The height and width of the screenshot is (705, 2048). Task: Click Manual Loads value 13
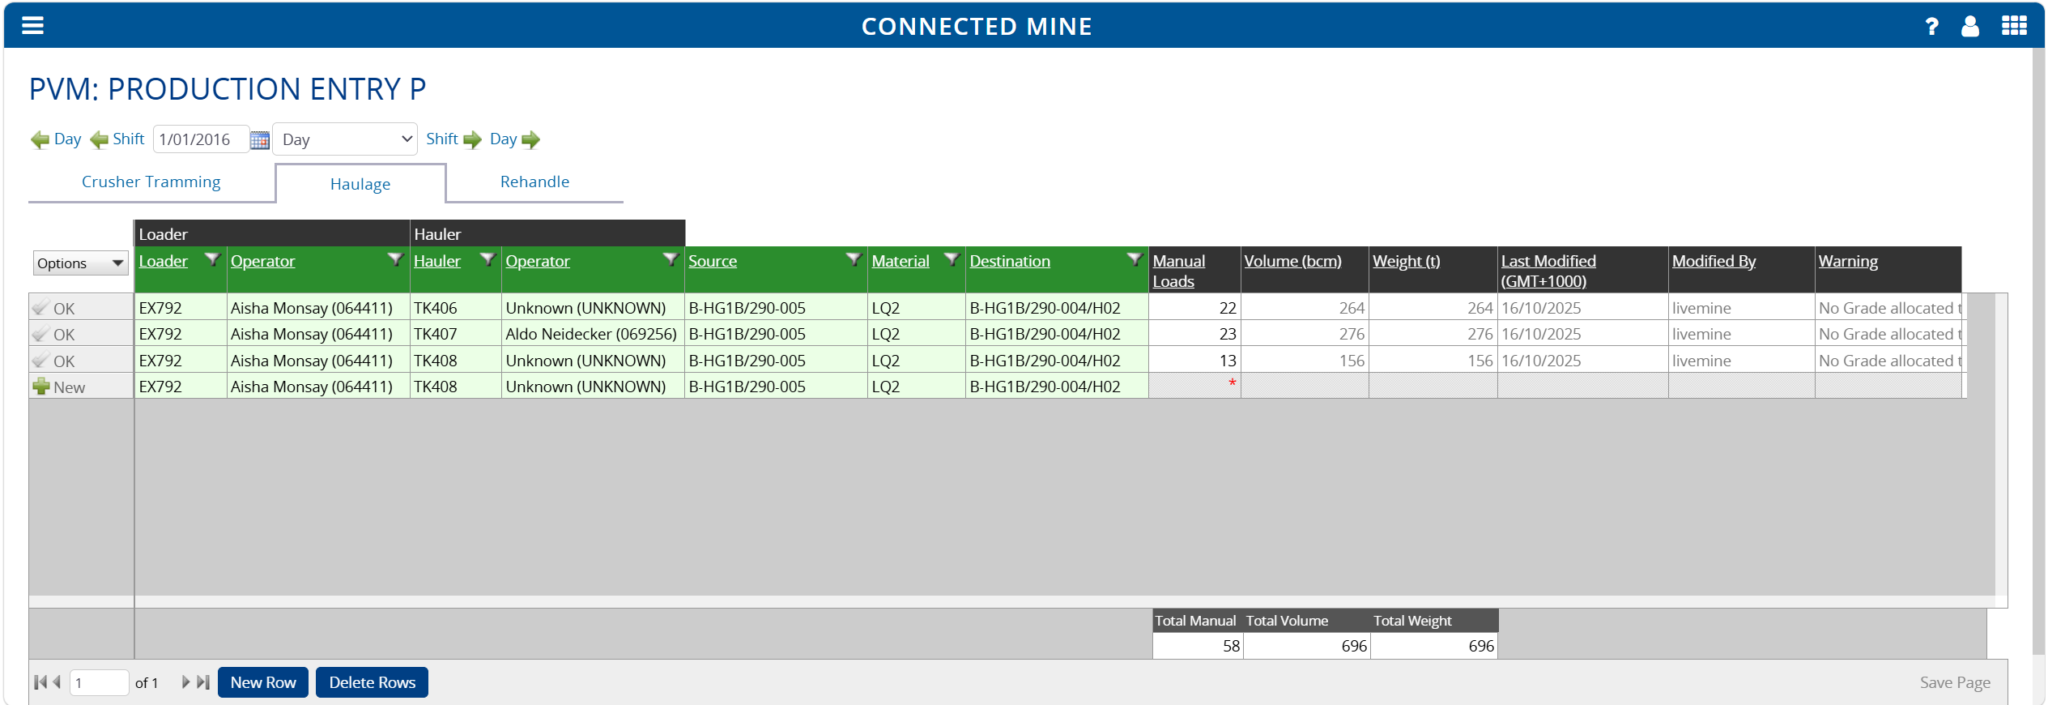1194,360
